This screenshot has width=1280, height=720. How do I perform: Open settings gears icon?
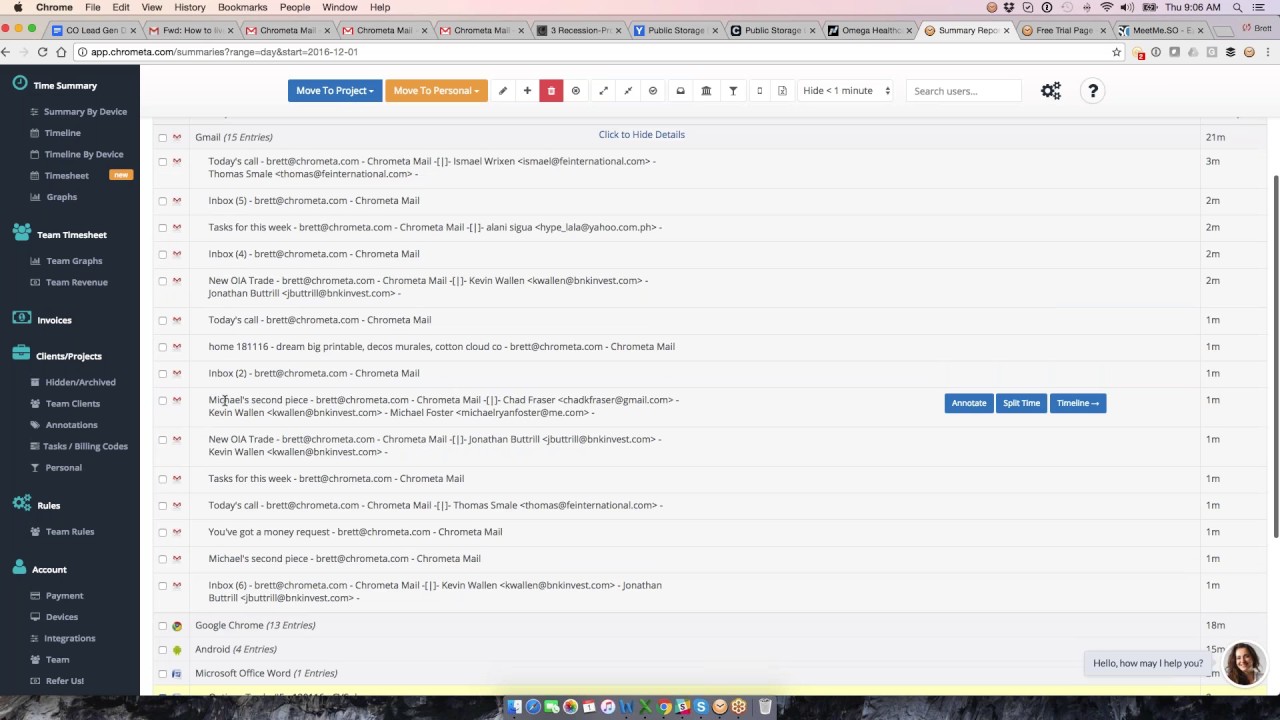[1051, 91]
